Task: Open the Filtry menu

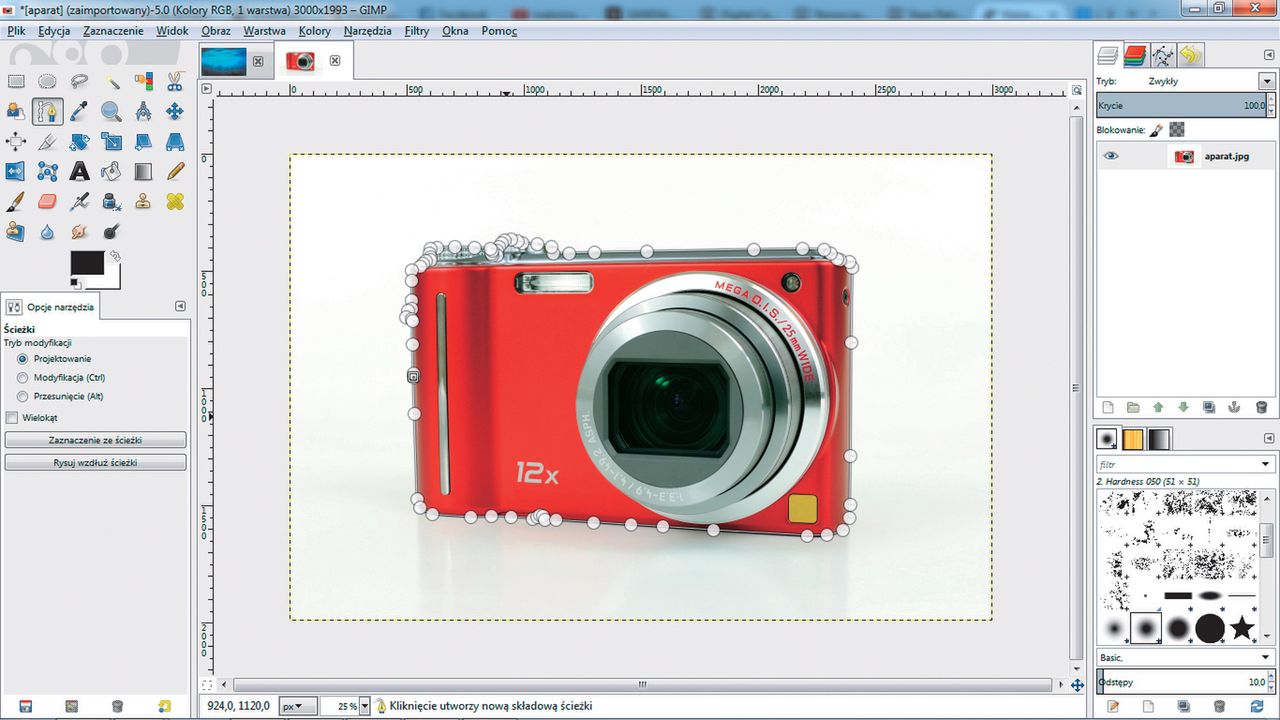Action: [x=417, y=31]
